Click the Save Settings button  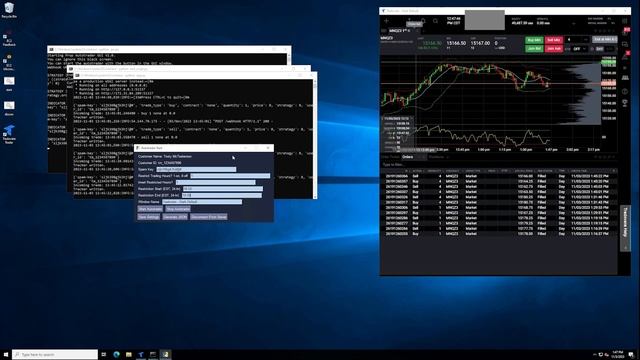pos(149,217)
